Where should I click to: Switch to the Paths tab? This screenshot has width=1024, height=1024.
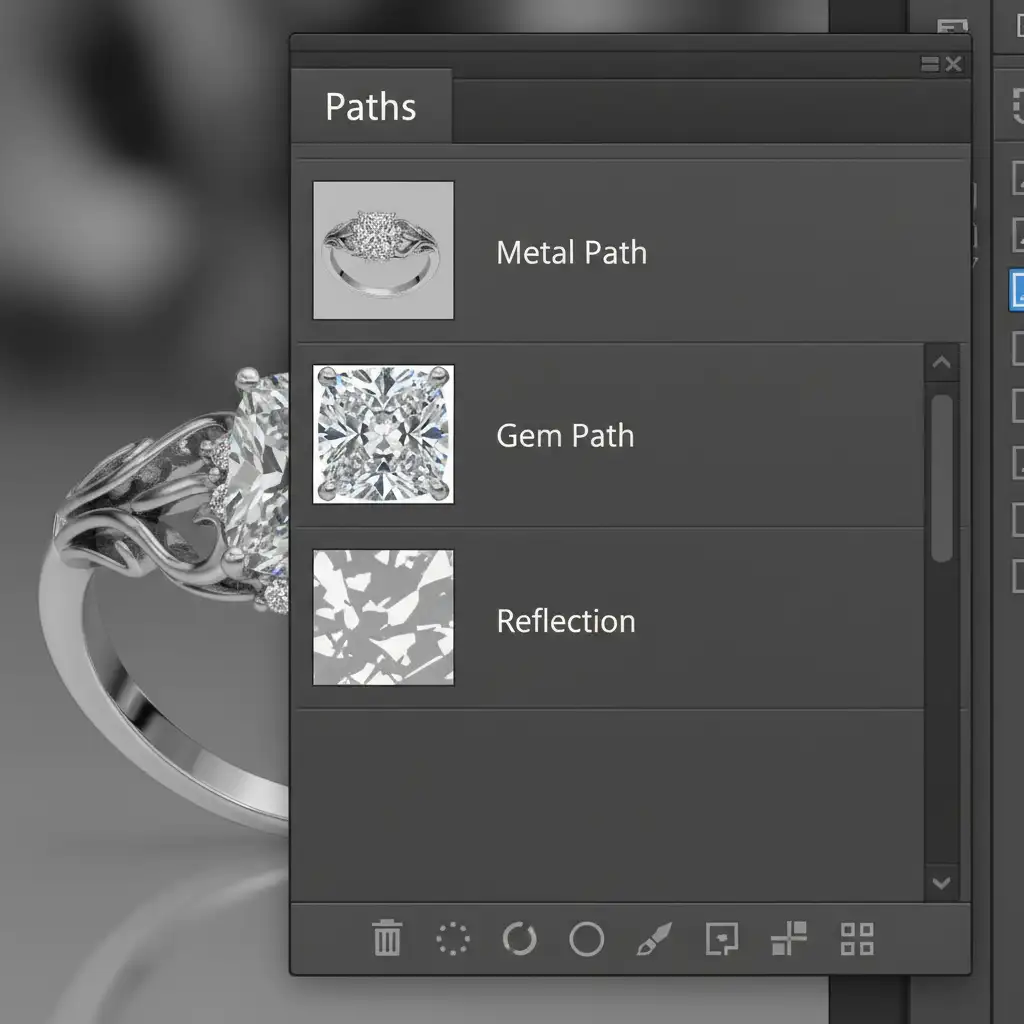[x=371, y=107]
